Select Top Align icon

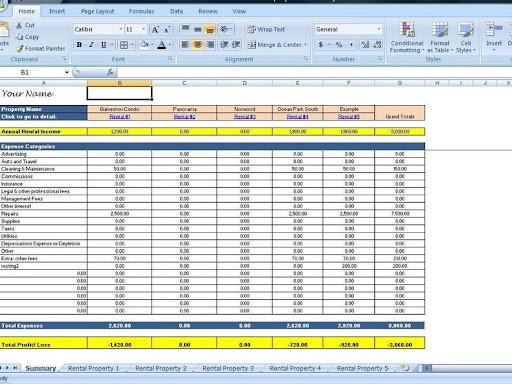point(185,29)
